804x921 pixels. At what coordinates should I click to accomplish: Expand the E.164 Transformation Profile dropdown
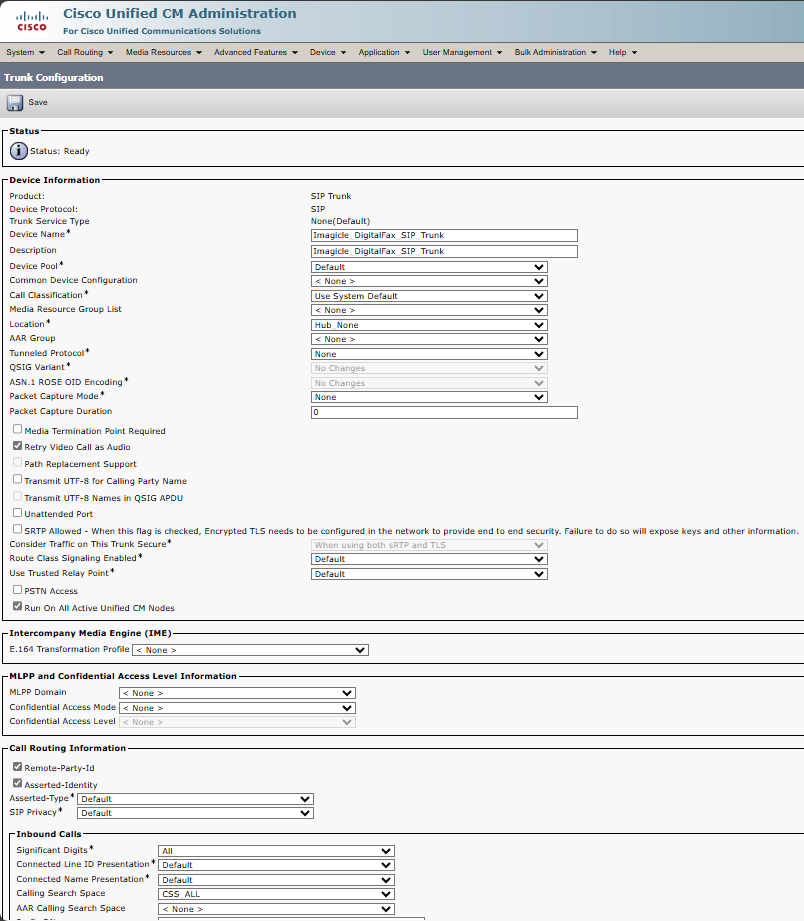coord(250,650)
